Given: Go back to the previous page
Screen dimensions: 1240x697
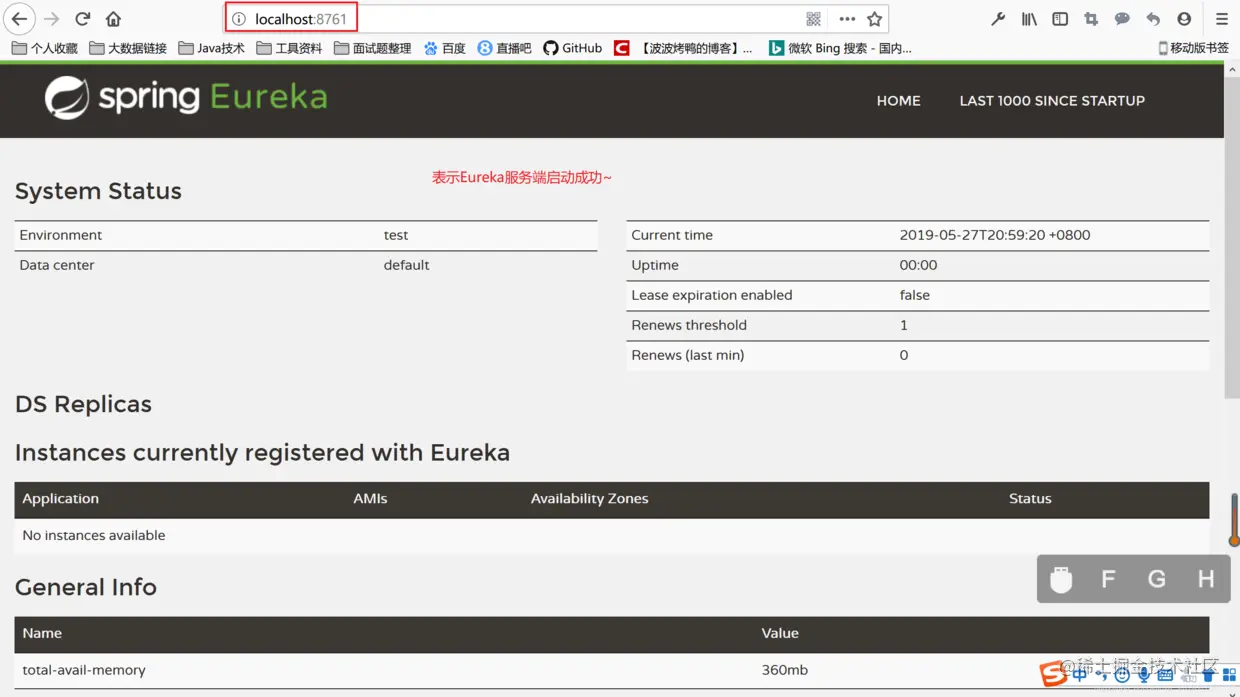Looking at the screenshot, I should pos(19,19).
